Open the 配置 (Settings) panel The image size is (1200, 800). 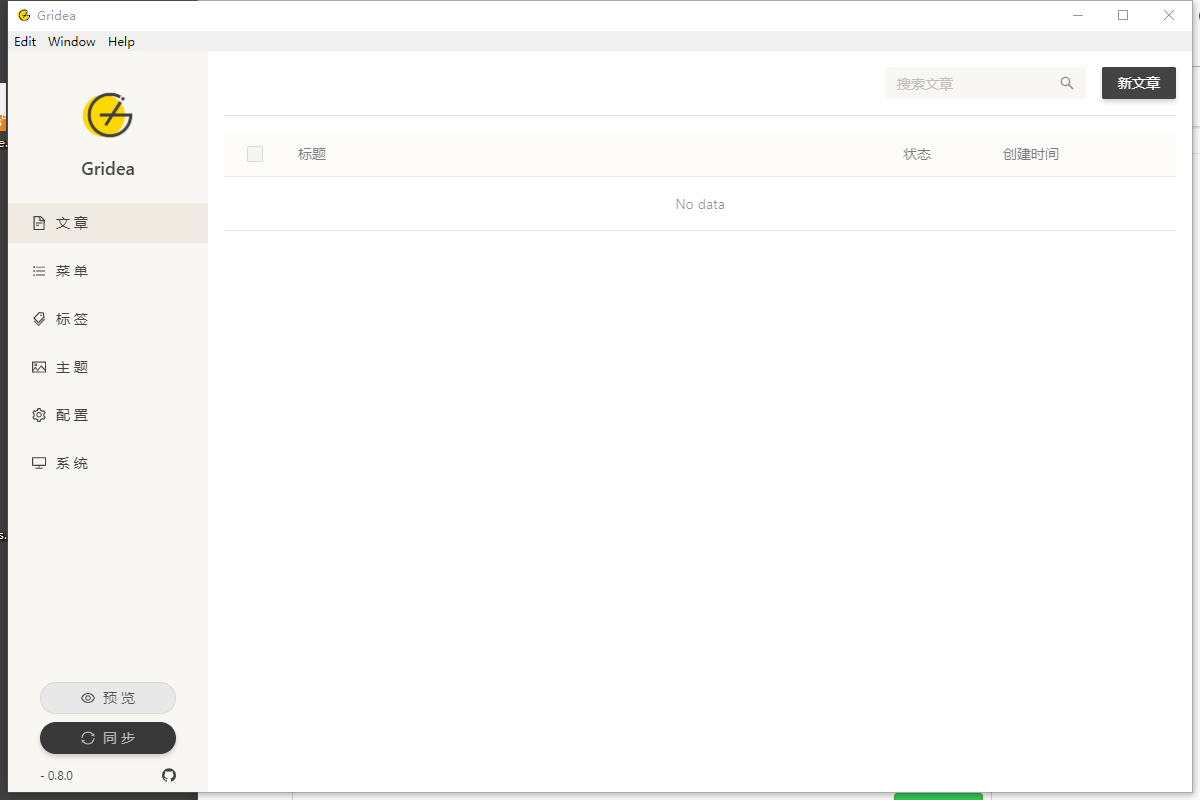tap(72, 414)
